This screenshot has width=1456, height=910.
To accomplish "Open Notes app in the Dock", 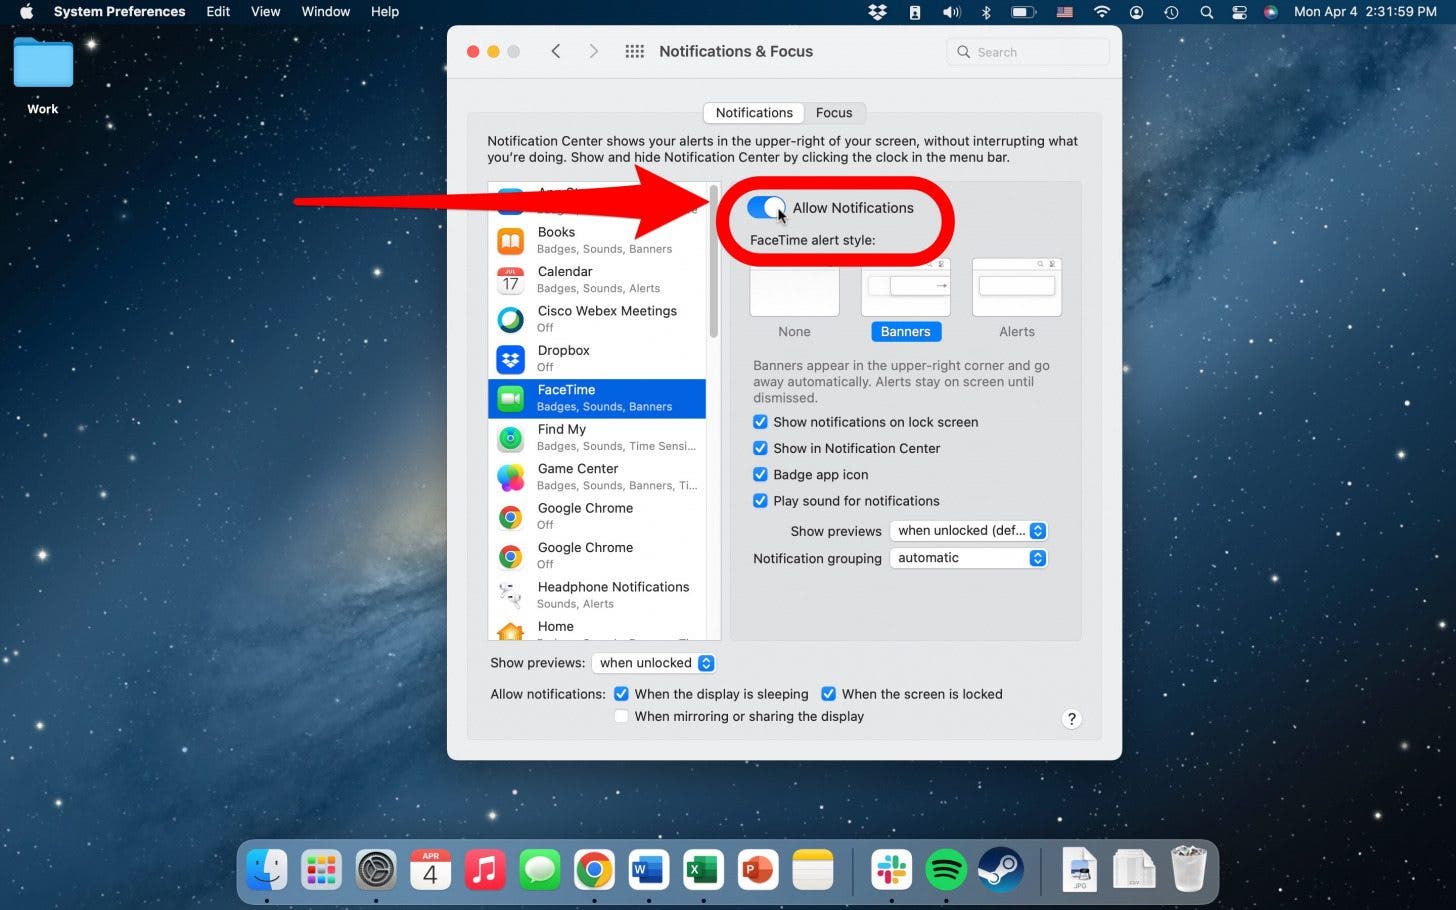I will (812, 870).
